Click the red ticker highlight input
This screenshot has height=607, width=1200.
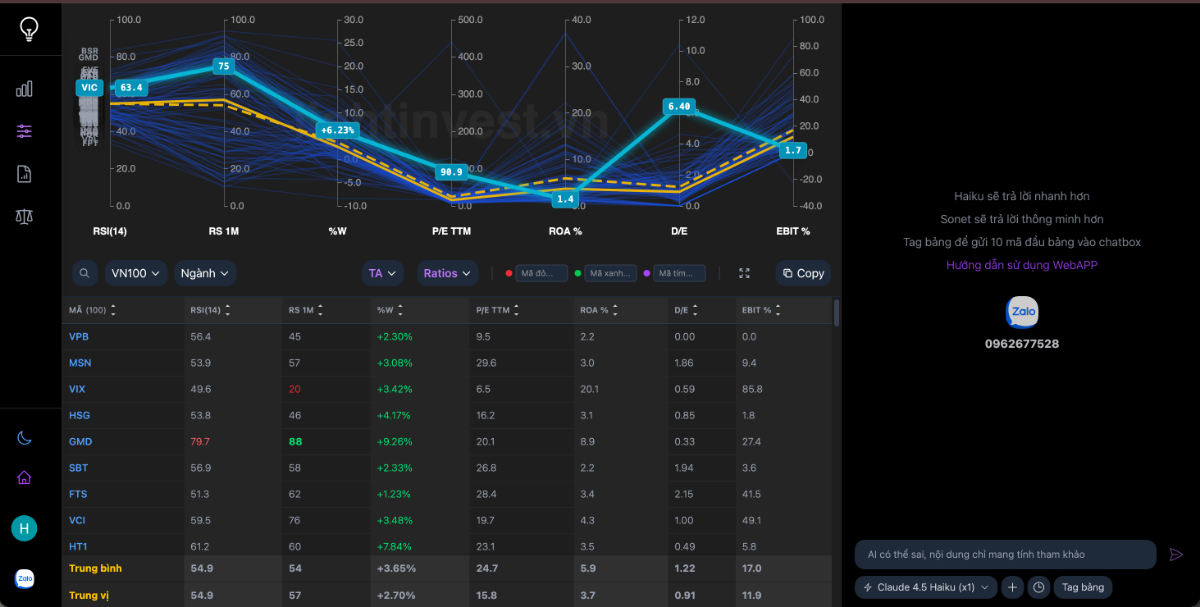click(x=543, y=273)
